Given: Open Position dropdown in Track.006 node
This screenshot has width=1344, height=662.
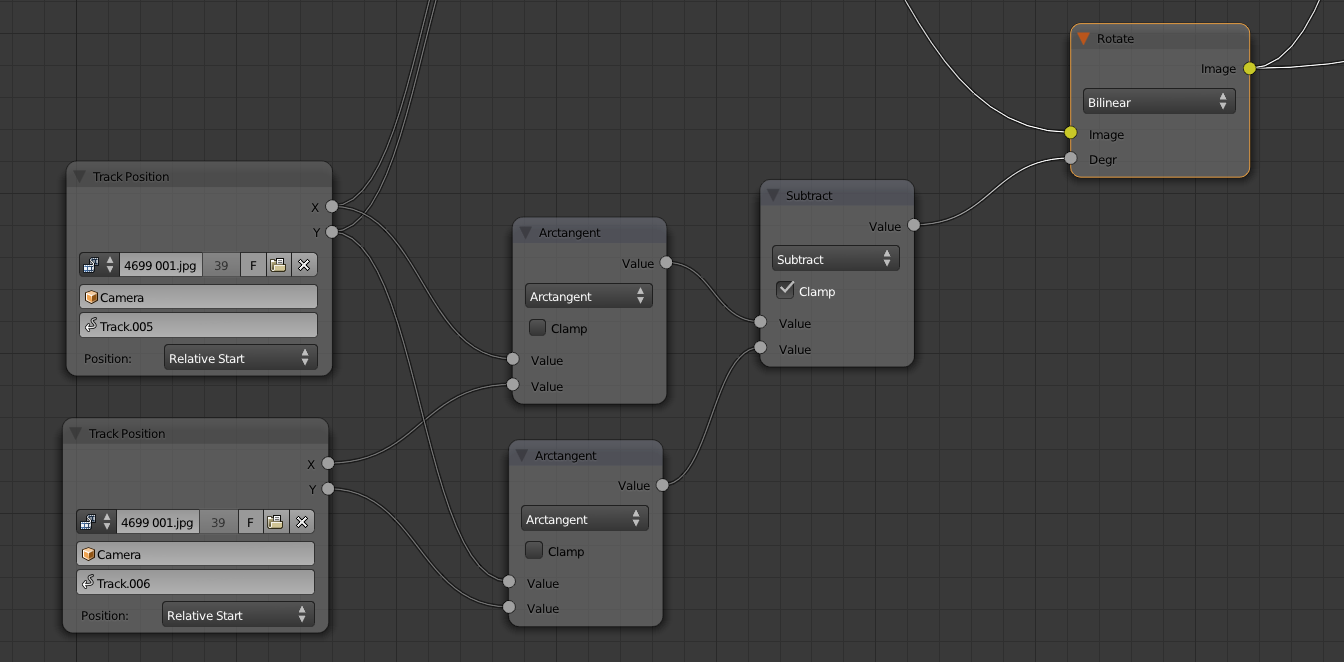Looking at the screenshot, I should [238, 615].
